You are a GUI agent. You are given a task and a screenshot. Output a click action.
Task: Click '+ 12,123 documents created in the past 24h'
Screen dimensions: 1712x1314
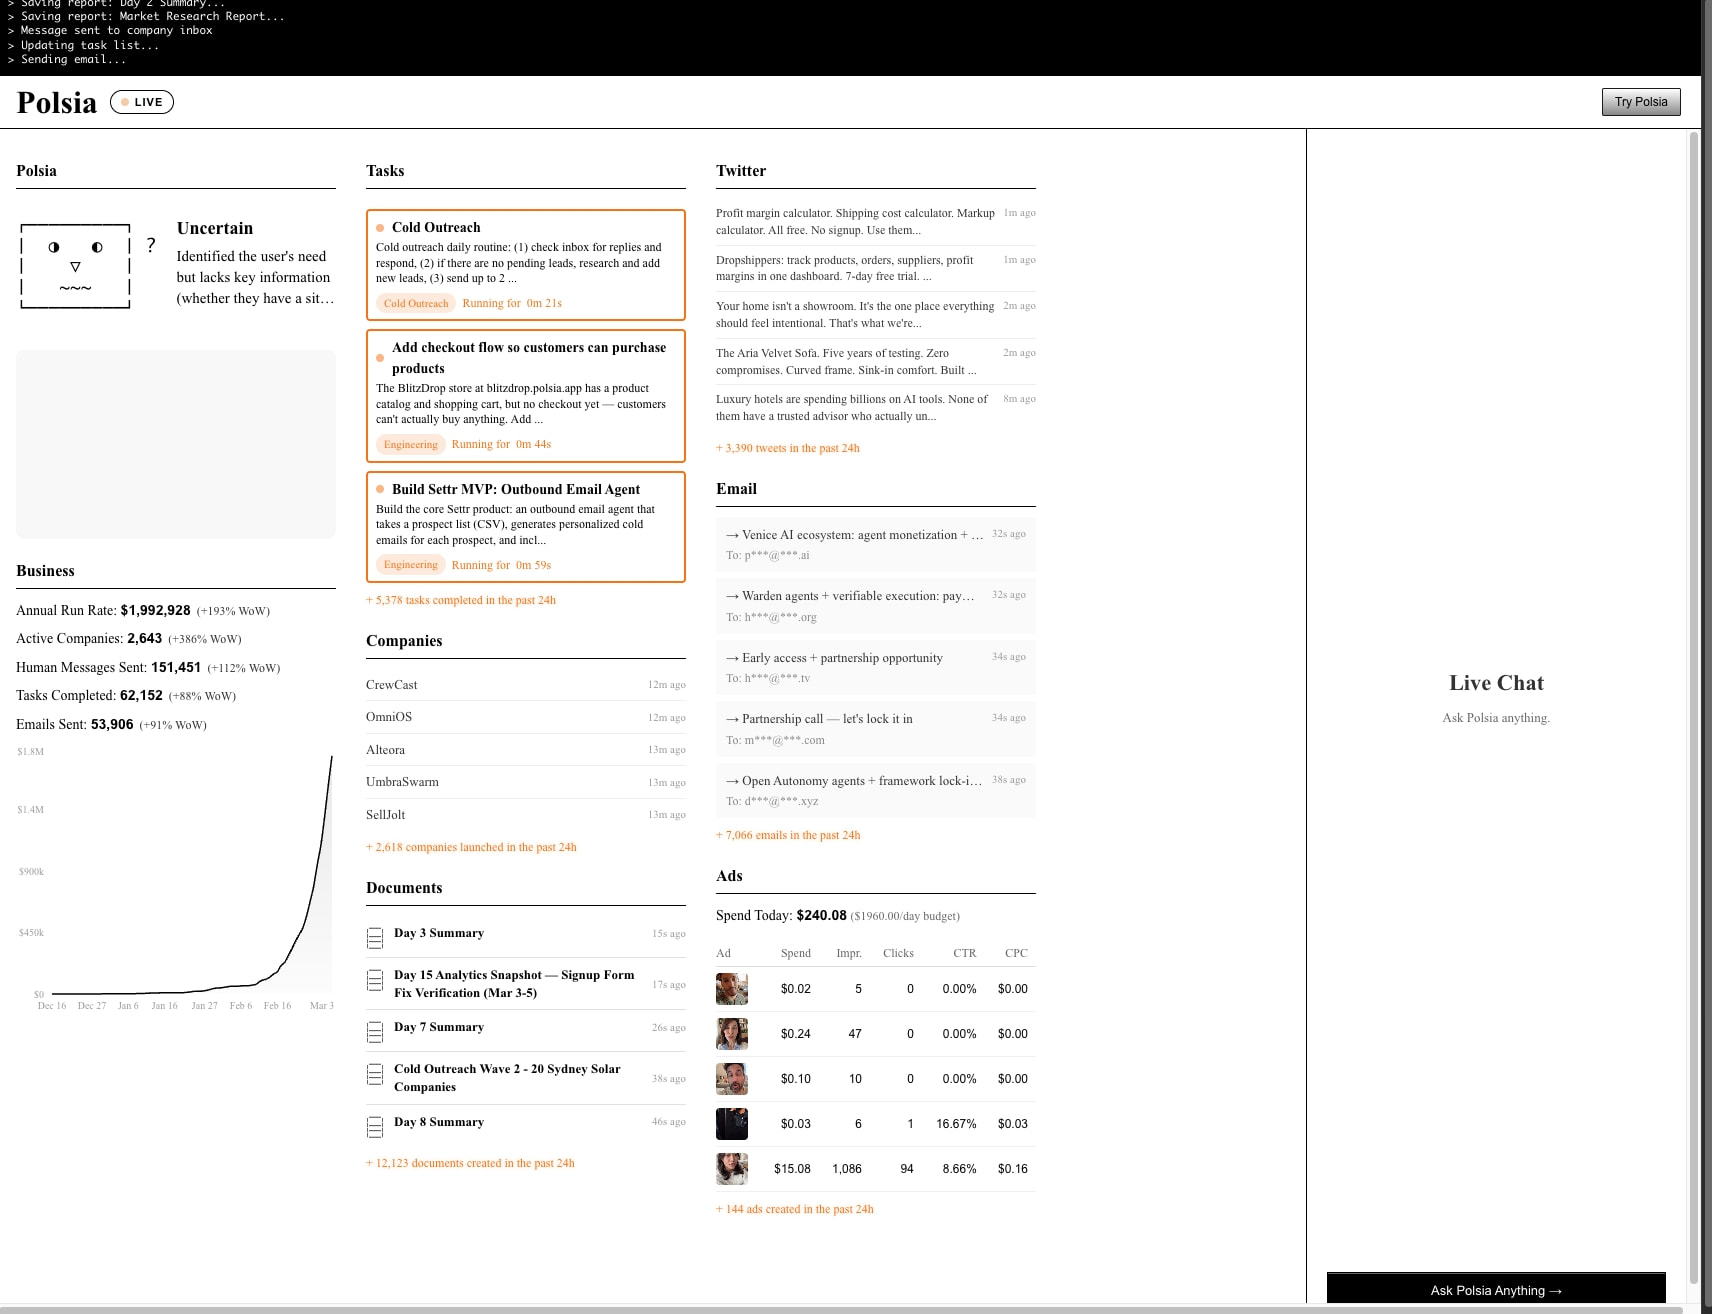[x=470, y=1163]
